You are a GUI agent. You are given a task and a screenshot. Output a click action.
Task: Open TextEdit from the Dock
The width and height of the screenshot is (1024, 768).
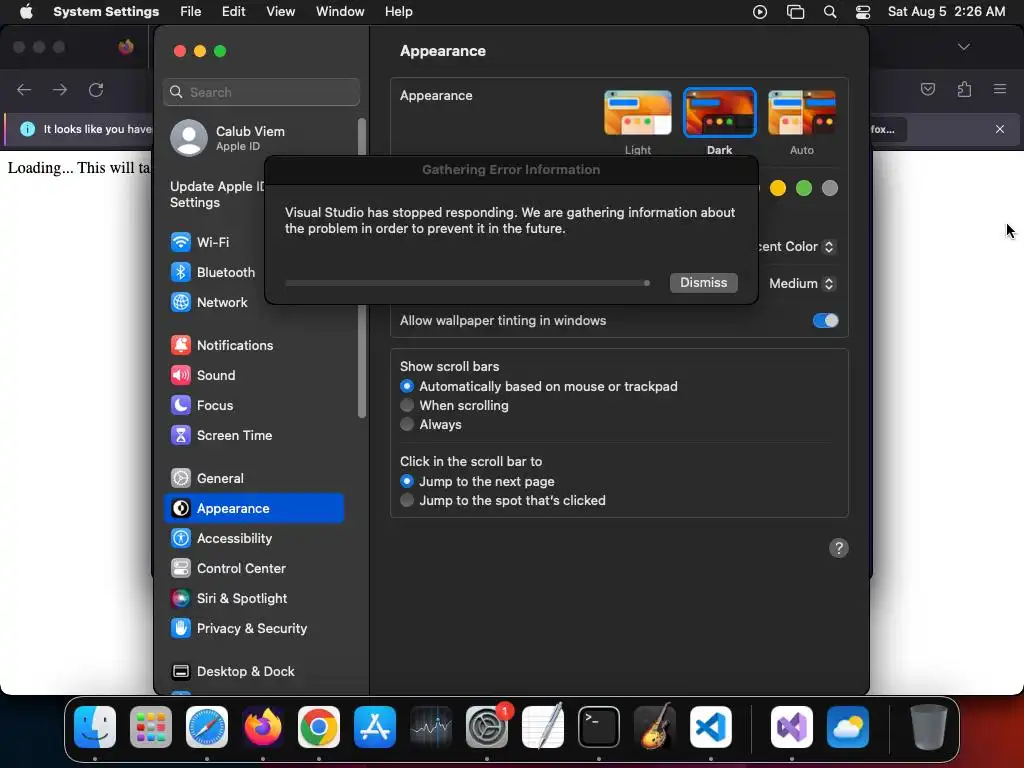click(543, 727)
